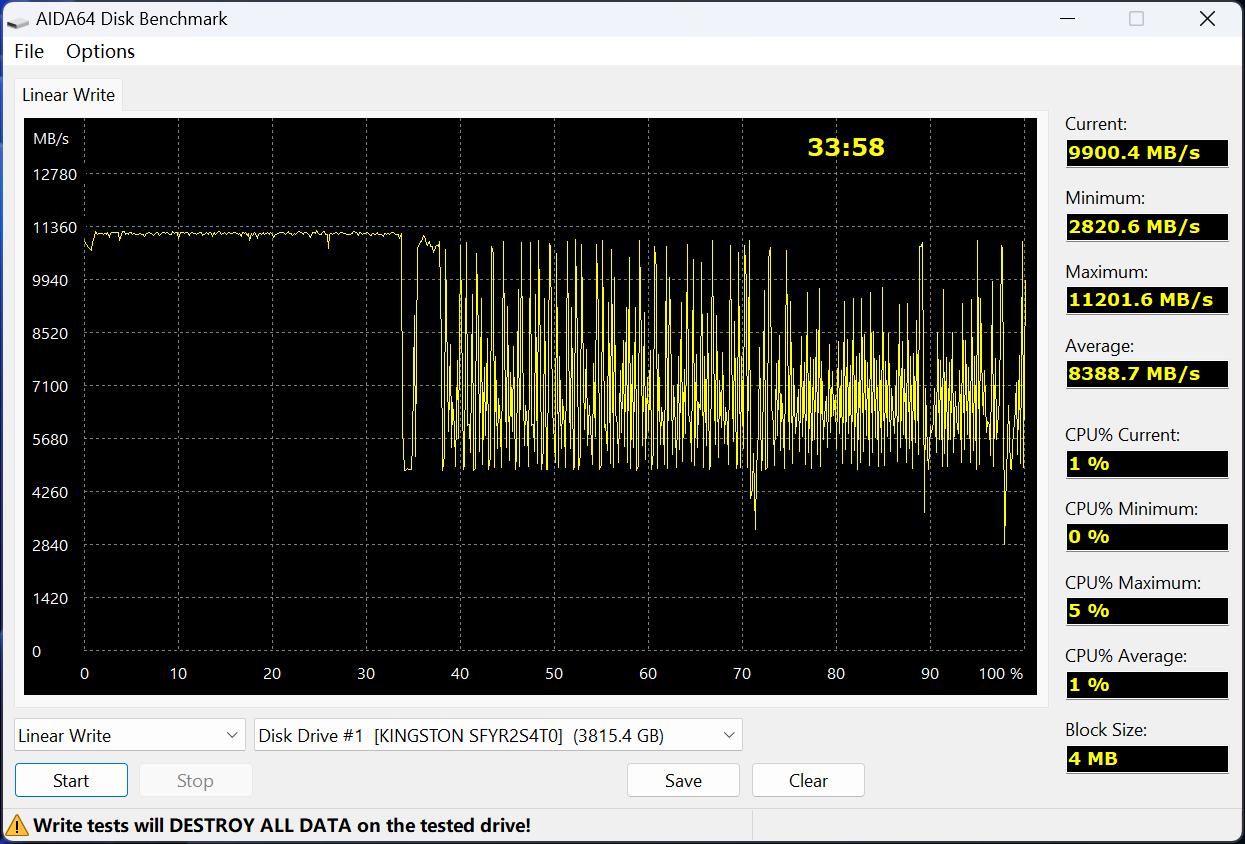
Task: Maximize the AIDA64 Disk Benchmark window
Action: pyautogui.click(x=1136, y=19)
